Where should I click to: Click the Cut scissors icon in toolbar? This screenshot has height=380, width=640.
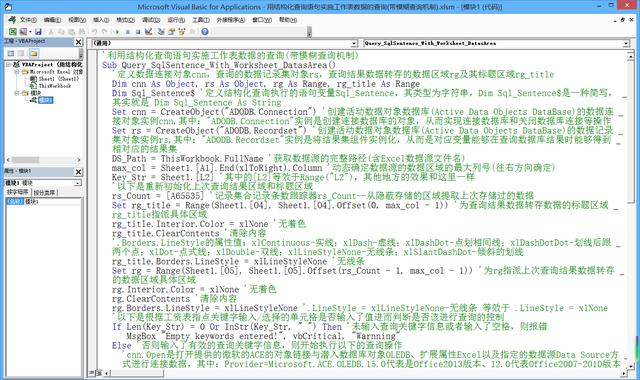tap(51, 31)
